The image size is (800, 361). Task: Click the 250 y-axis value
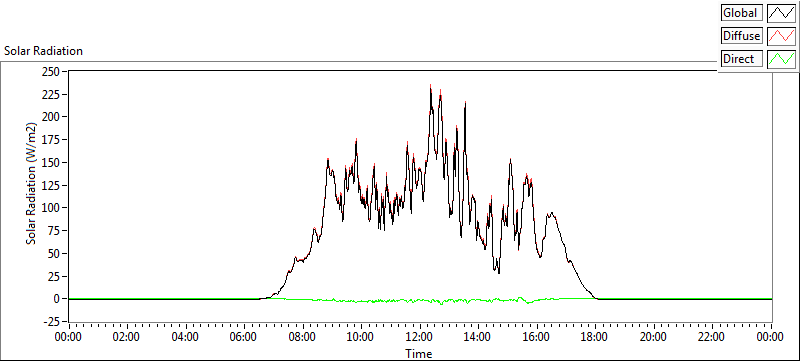[51, 71]
